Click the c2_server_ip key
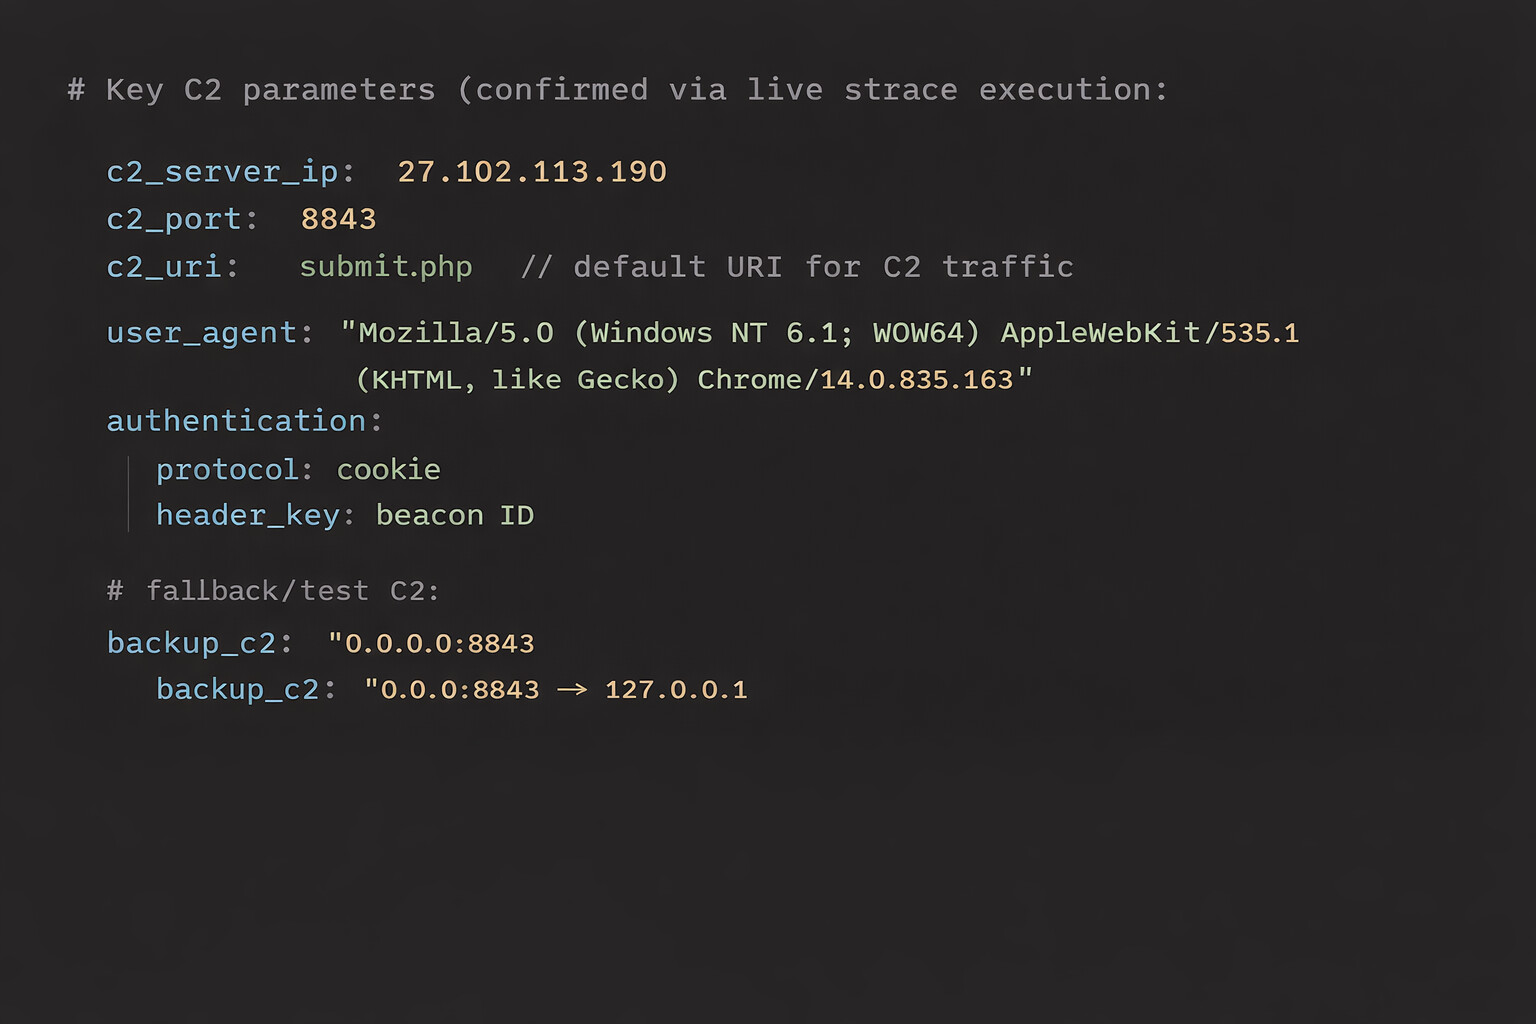Image resolution: width=1536 pixels, height=1024 pixels. (222, 172)
